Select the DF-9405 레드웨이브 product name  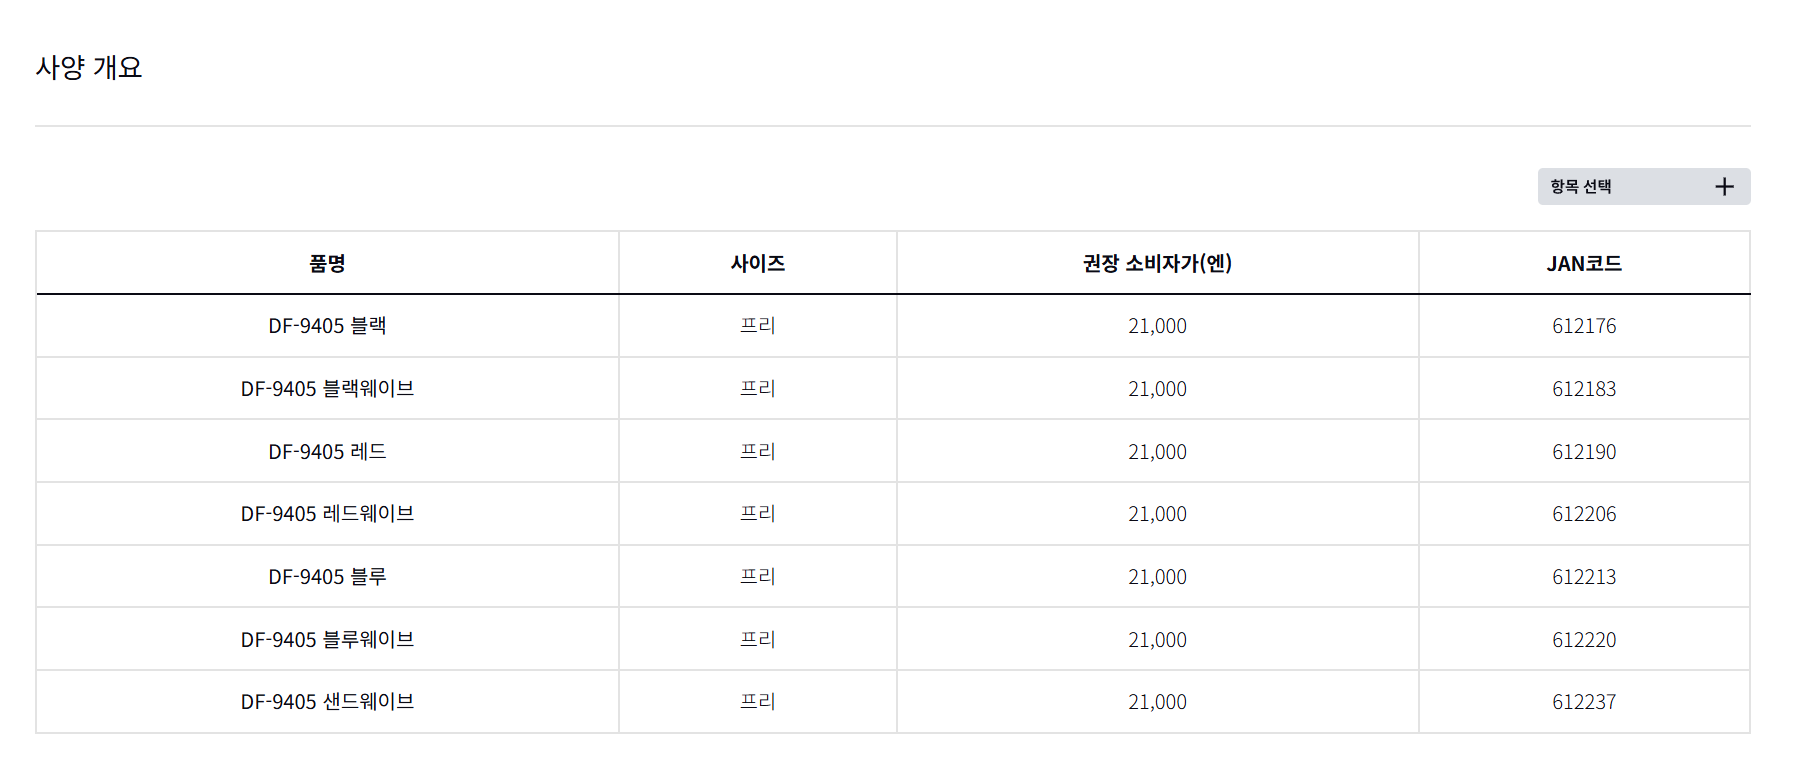pos(327,514)
